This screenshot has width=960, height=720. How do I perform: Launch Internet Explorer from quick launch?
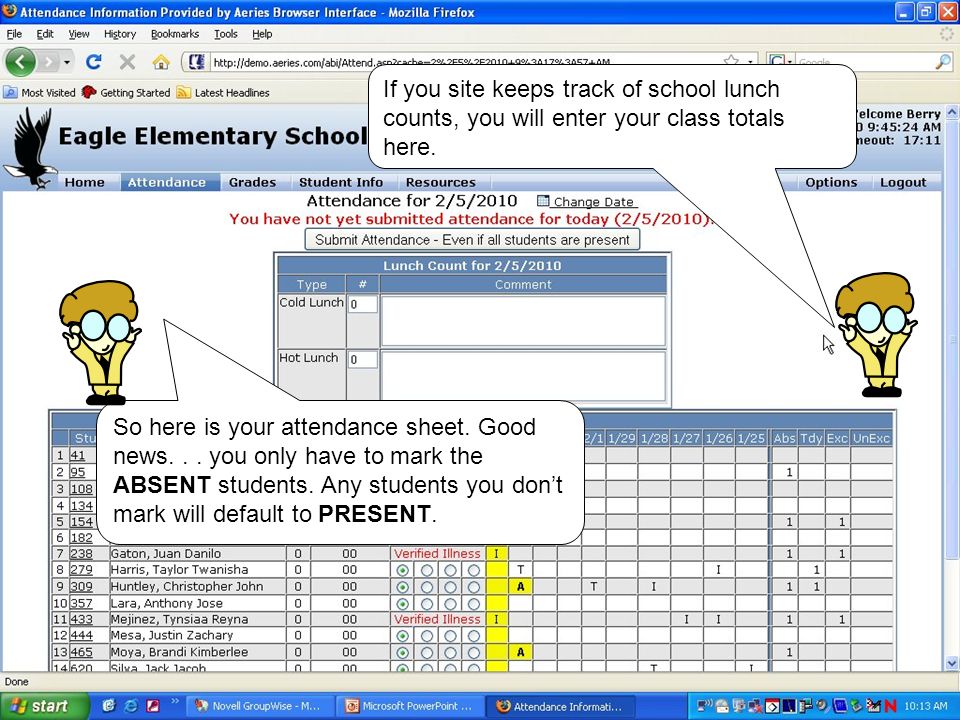point(131,706)
